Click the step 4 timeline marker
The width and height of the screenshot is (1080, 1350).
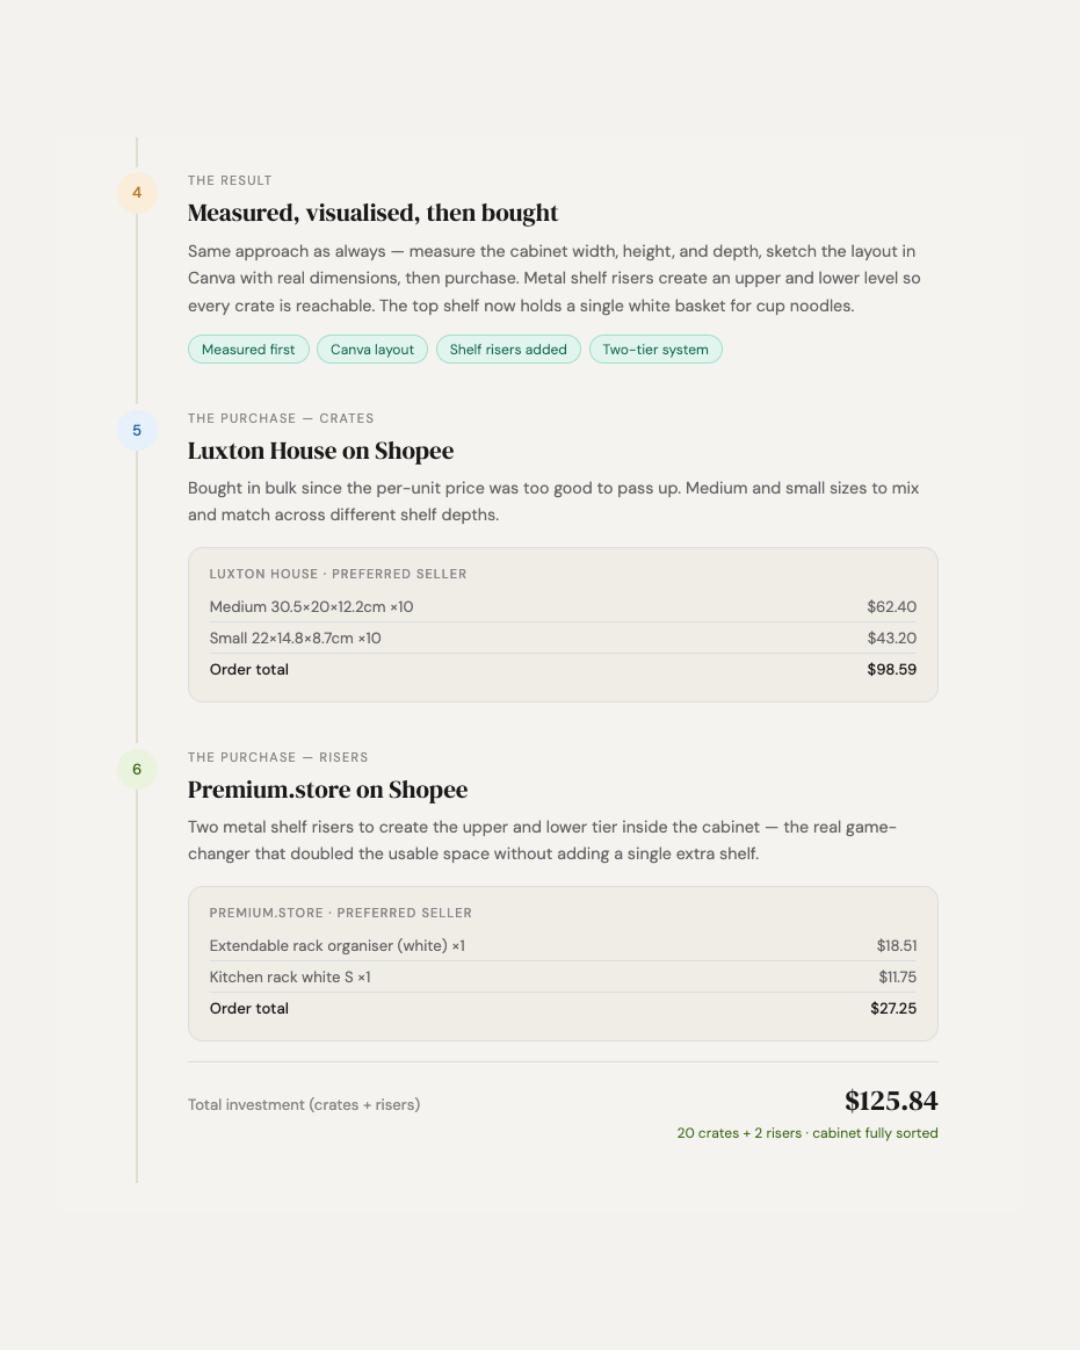coord(137,192)
